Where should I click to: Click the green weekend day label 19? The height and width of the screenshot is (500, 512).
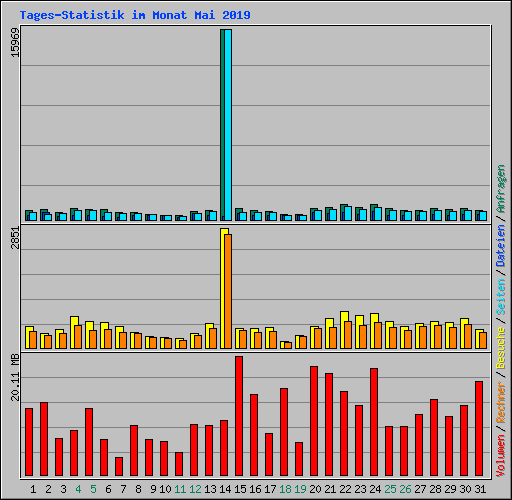(x=300, y=489)
